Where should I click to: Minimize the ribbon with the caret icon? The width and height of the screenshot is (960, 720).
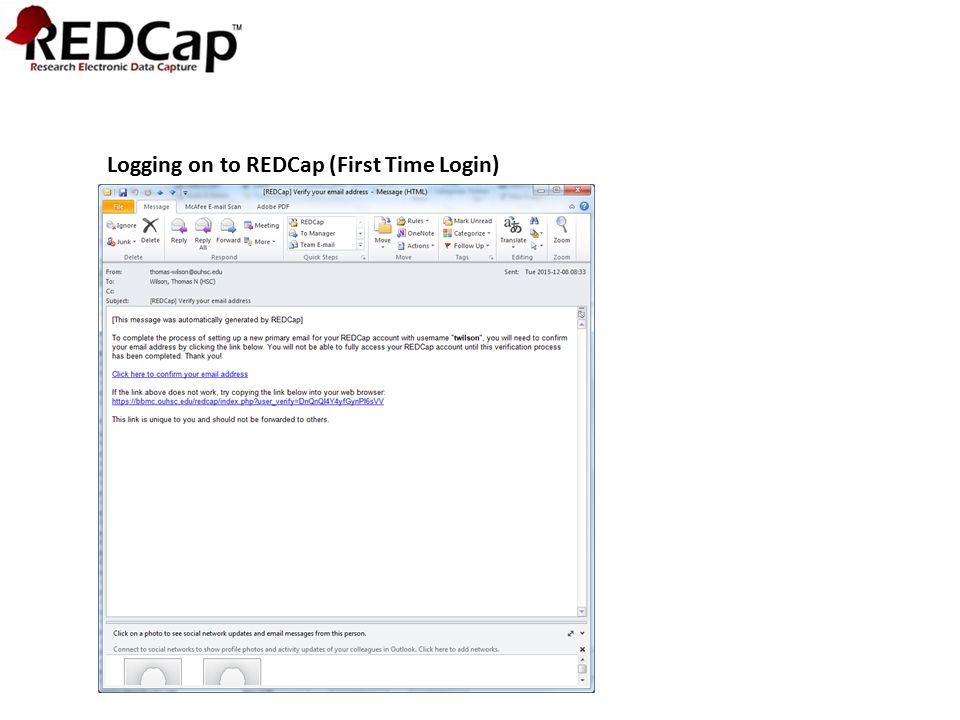tap(572, 207)
